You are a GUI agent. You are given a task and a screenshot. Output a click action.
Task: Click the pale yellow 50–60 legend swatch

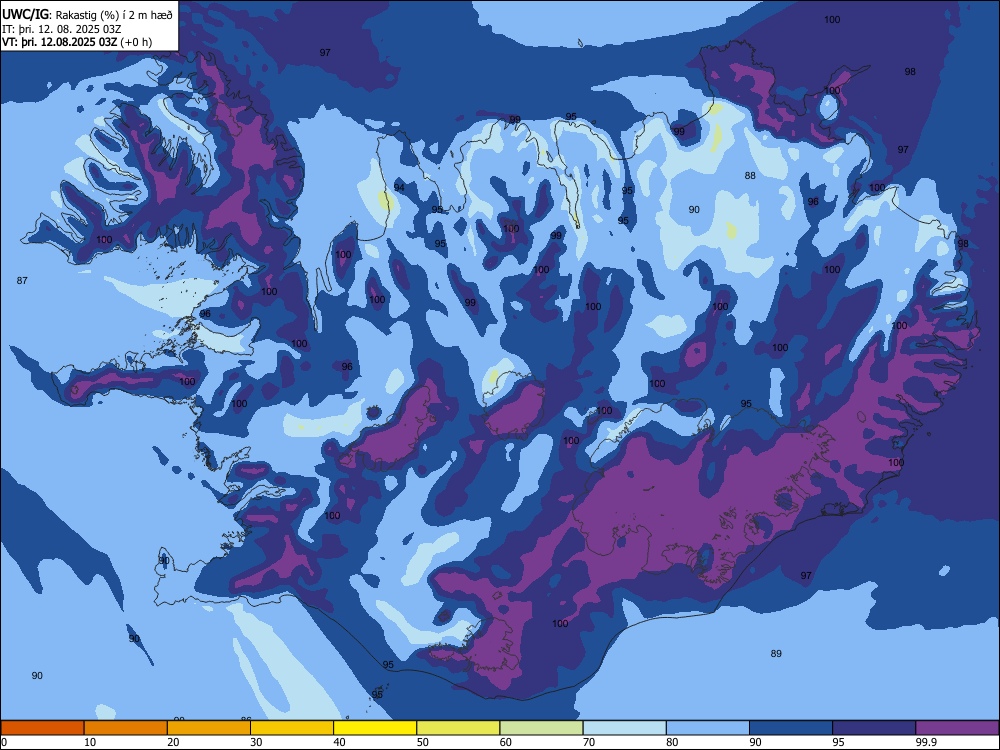click(x=458, y=728)
